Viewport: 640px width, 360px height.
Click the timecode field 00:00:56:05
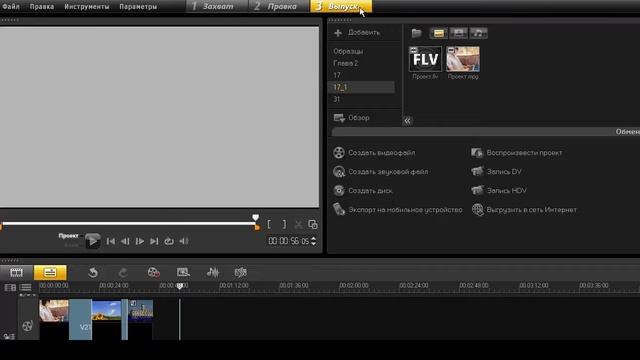click(x=289, y=241)
